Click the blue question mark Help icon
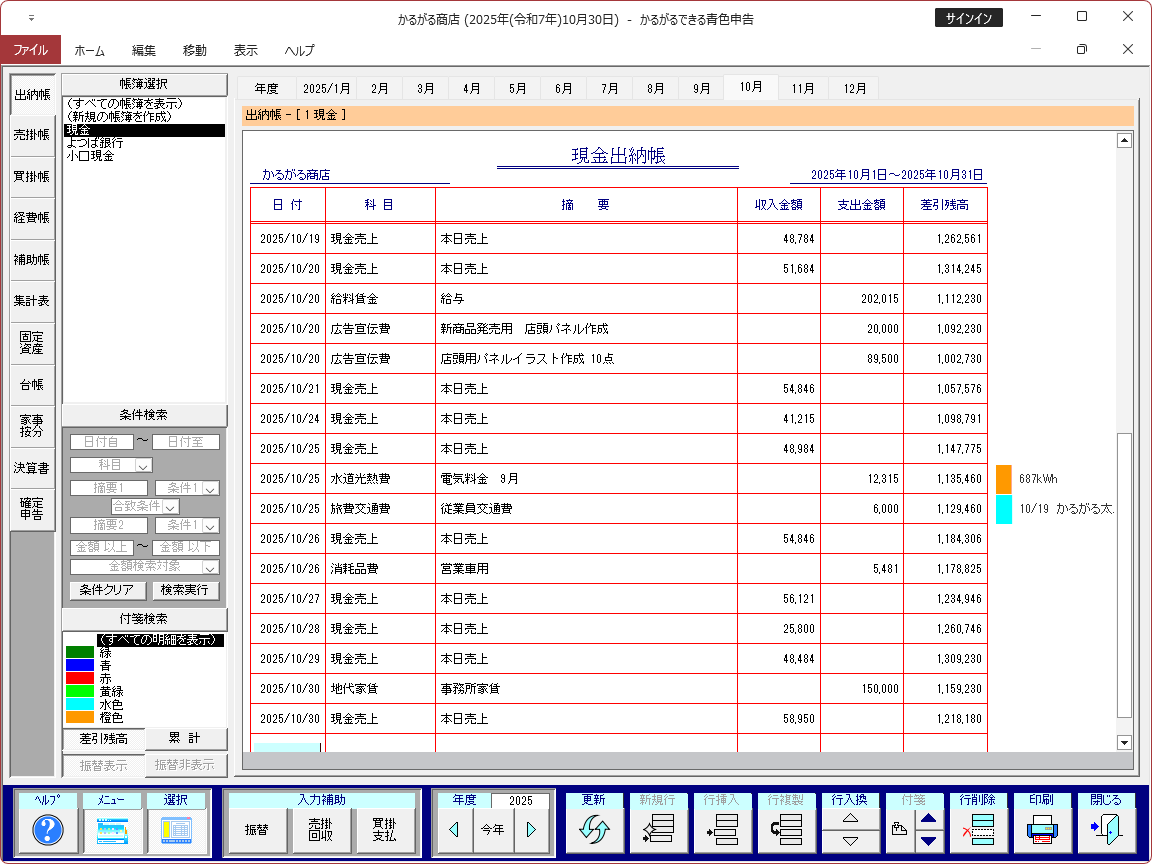The height and width of the screenshot is (864, 1152). [x=48, y=830]
